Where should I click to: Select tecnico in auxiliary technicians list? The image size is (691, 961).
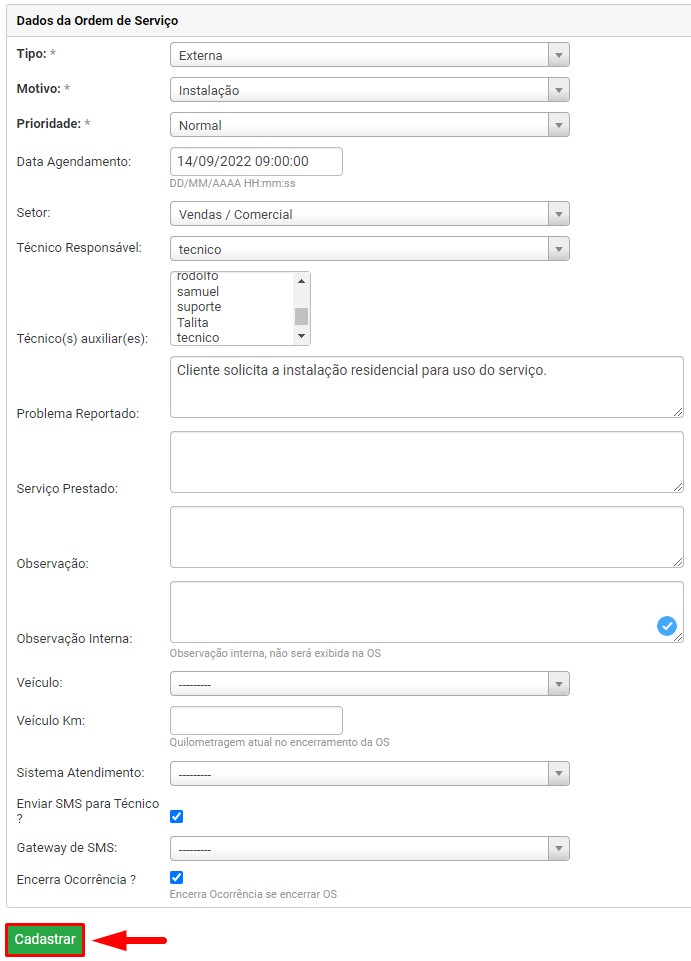pyautogui.click(x=198, y=338)
